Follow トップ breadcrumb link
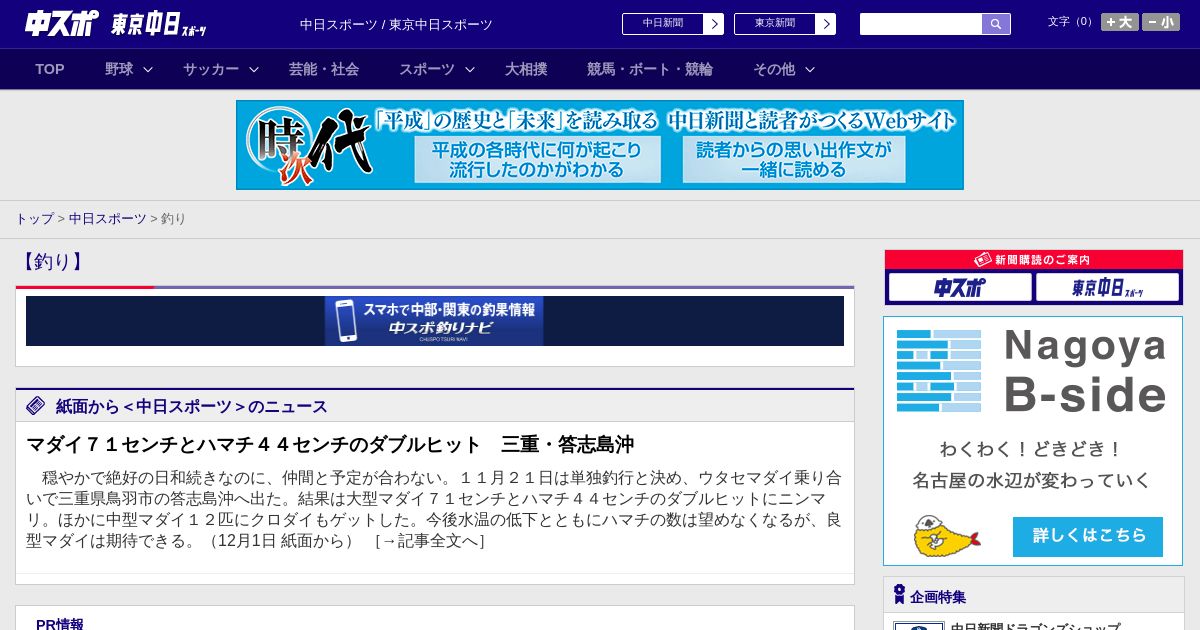 (34, 218)
